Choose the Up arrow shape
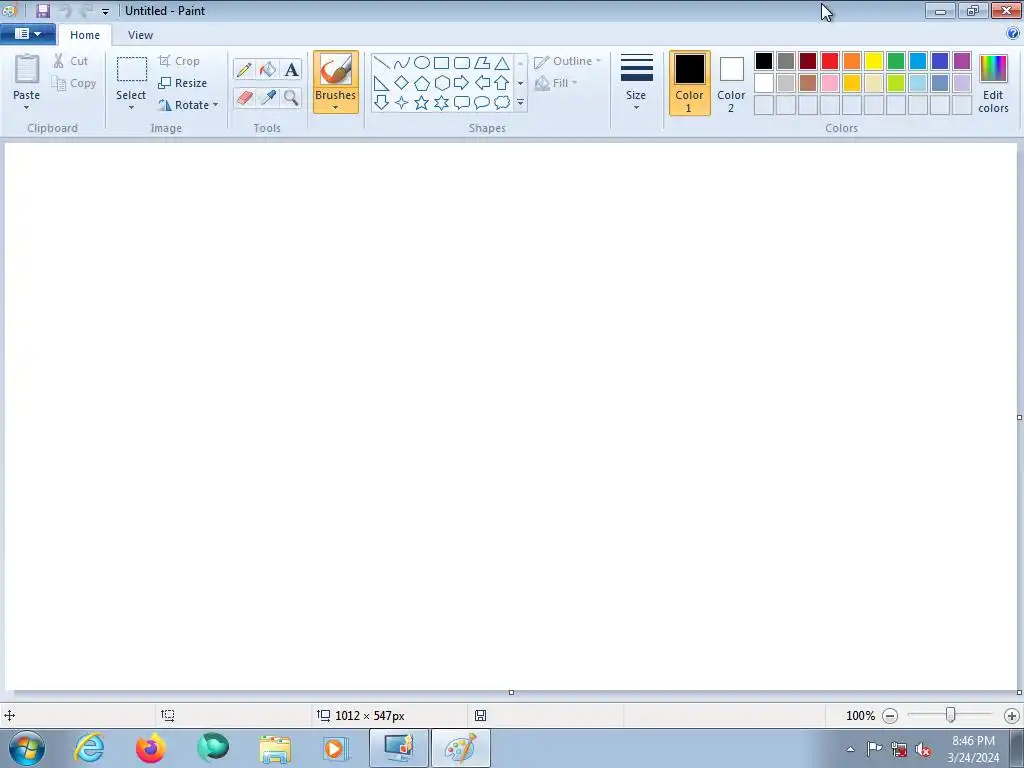Image resolution: width=1024 pixels, height=768 pixels. click(502, 83)
